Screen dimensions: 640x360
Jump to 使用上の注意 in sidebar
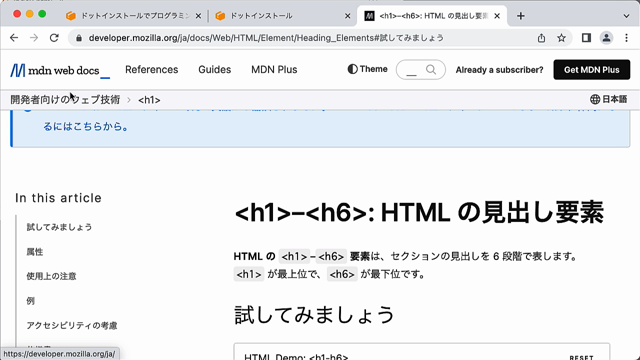[x=51, y=276]
